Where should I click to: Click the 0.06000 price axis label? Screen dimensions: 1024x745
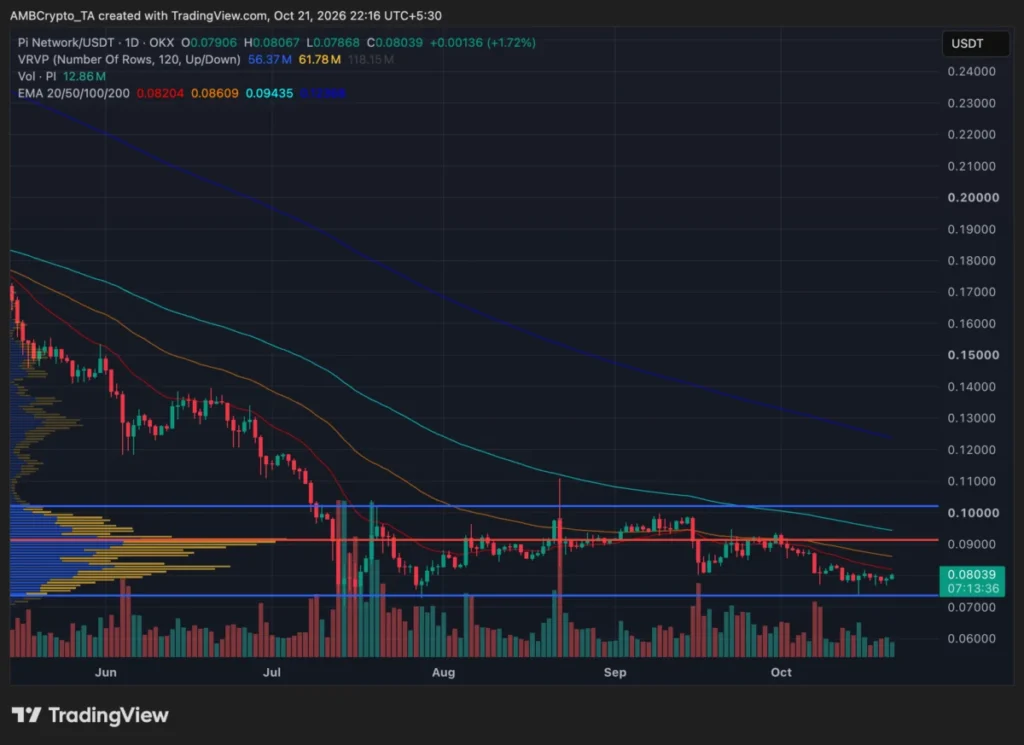[x=972, y=639]
